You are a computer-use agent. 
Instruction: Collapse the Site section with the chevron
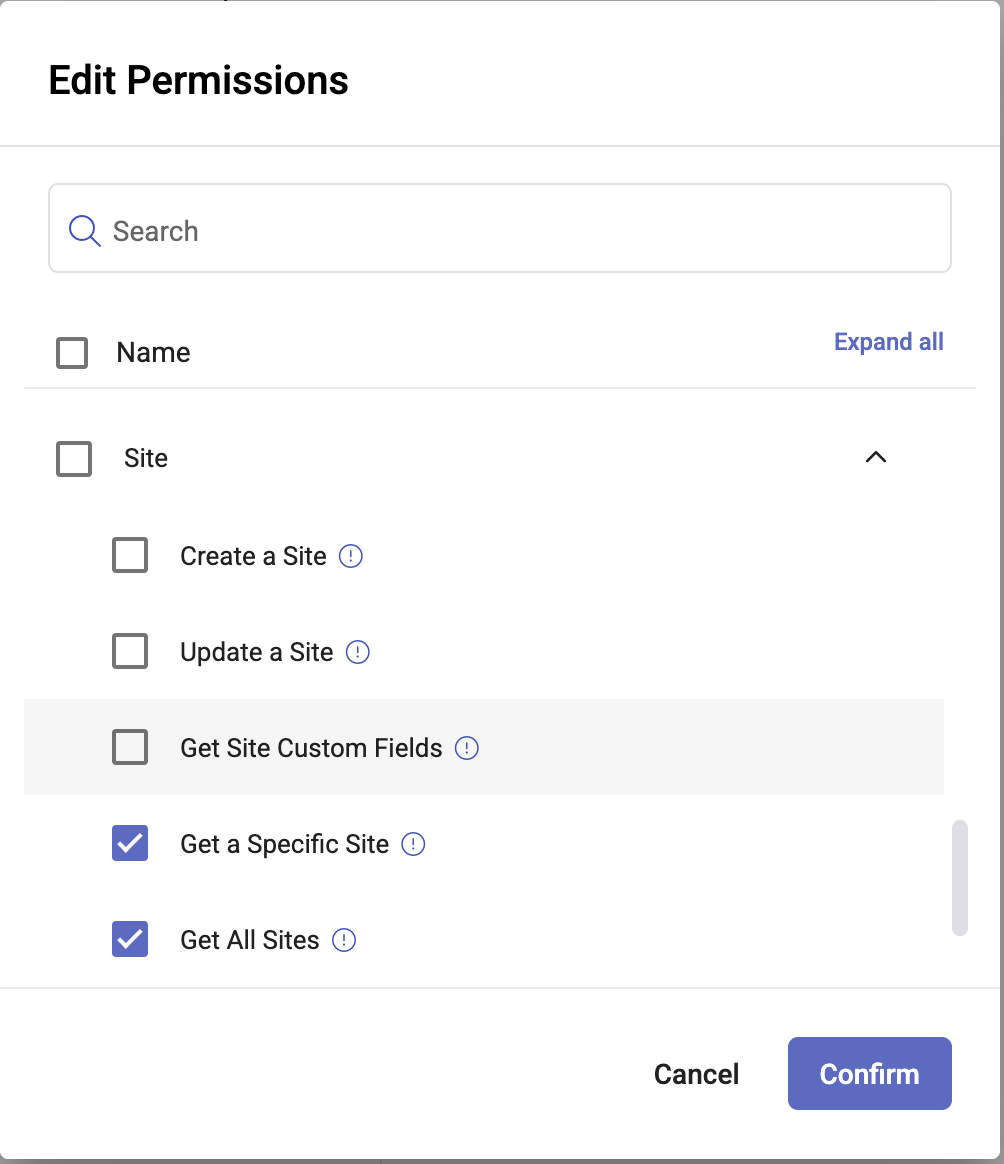click(x=876, y=457)
